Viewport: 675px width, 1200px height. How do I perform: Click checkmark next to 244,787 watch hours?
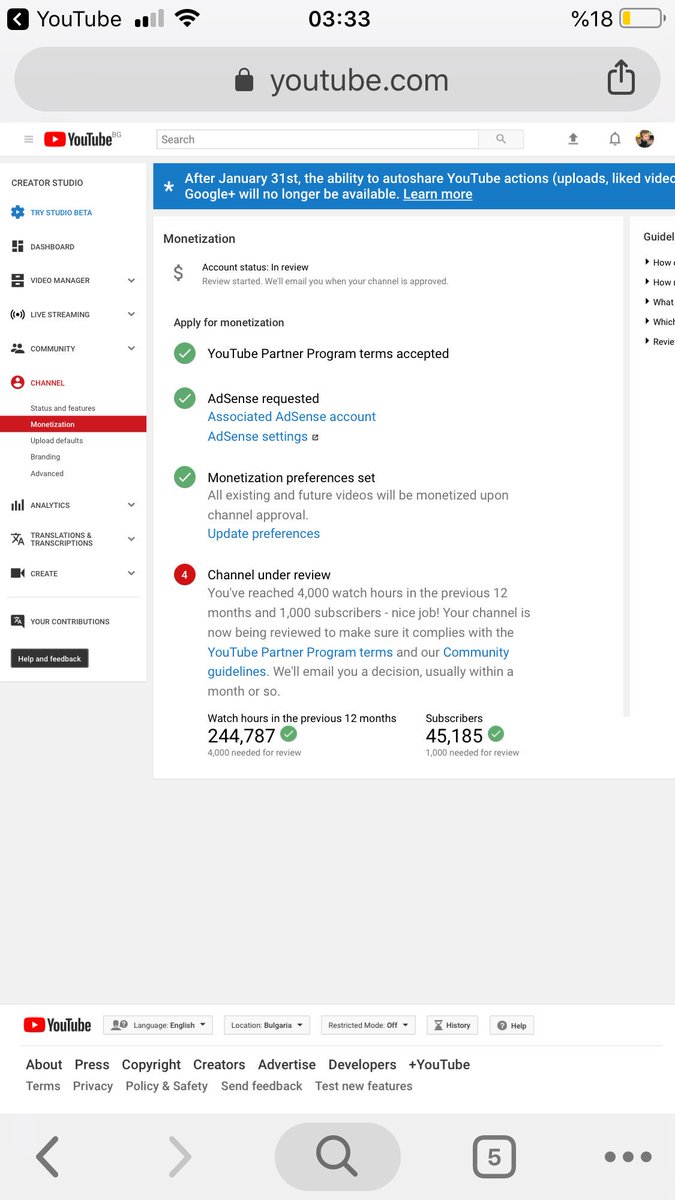coord(289,735)
